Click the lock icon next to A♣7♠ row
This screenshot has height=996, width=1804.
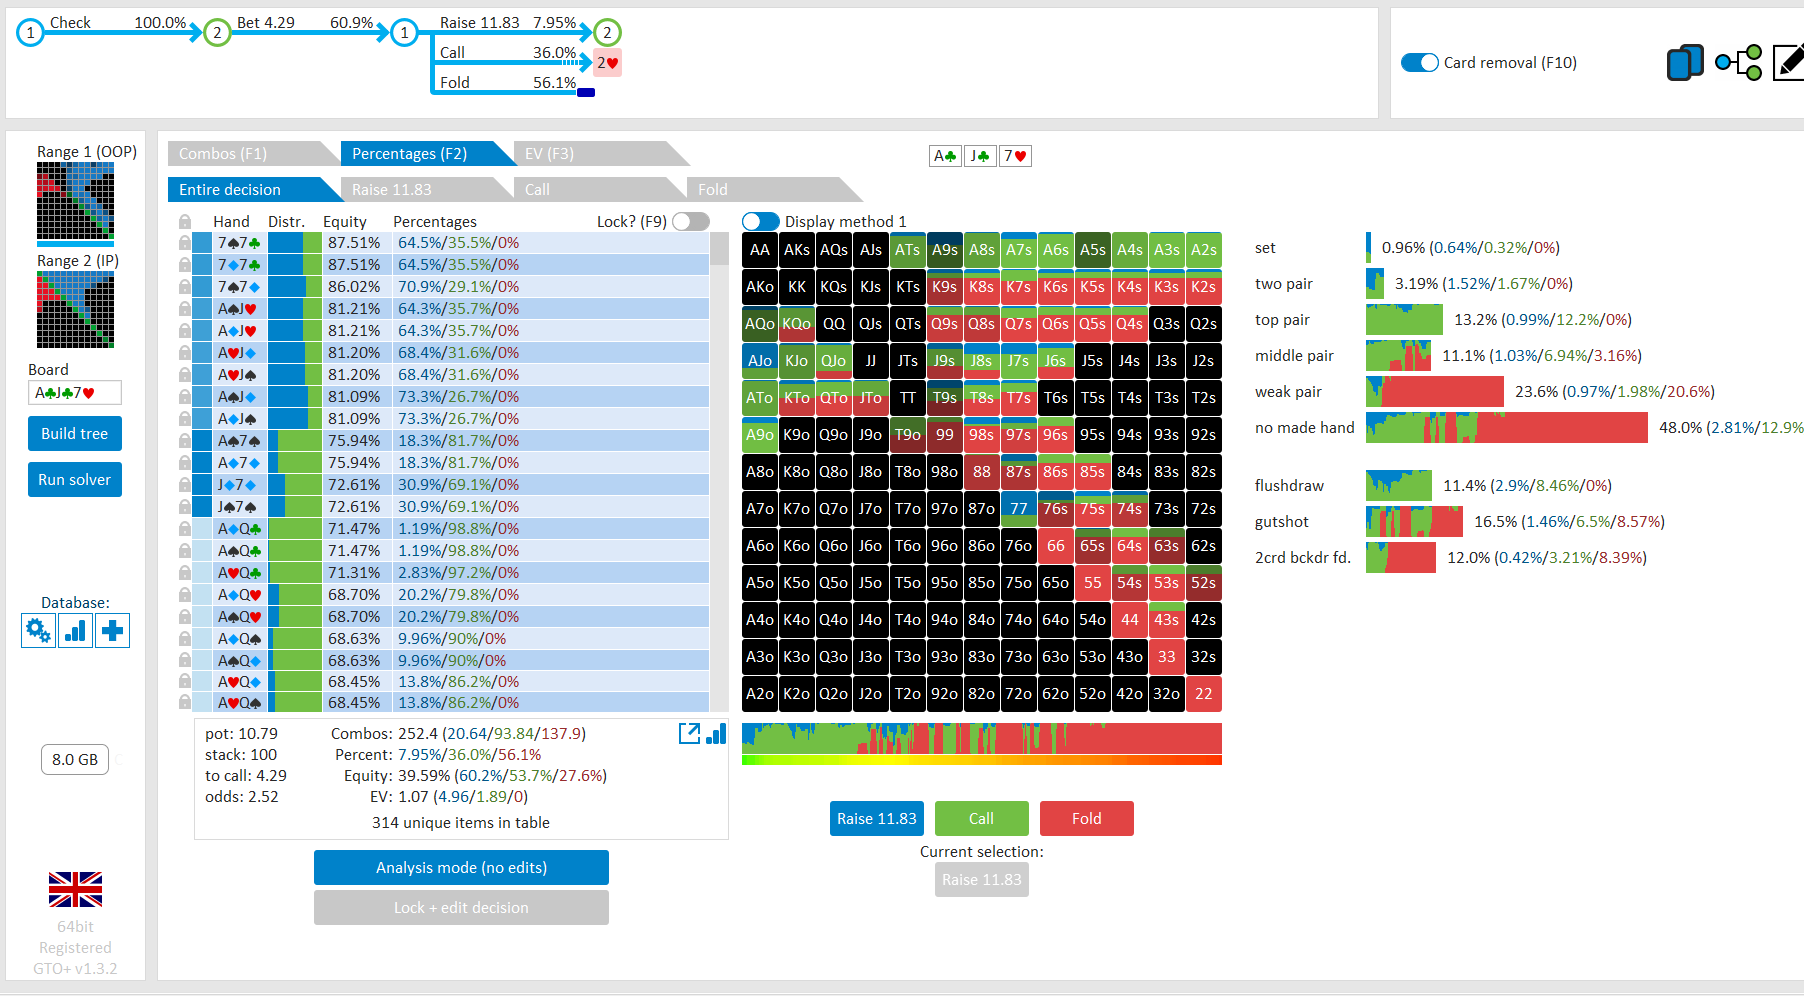click(x=185, y=441)
